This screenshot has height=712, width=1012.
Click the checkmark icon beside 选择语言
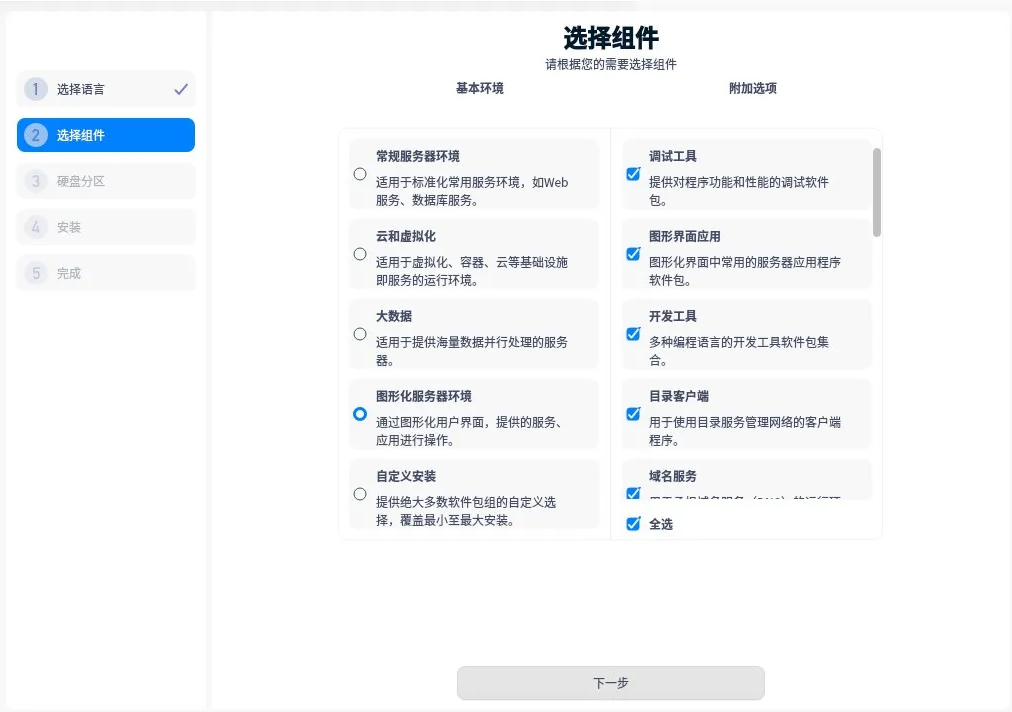(181, 89)
